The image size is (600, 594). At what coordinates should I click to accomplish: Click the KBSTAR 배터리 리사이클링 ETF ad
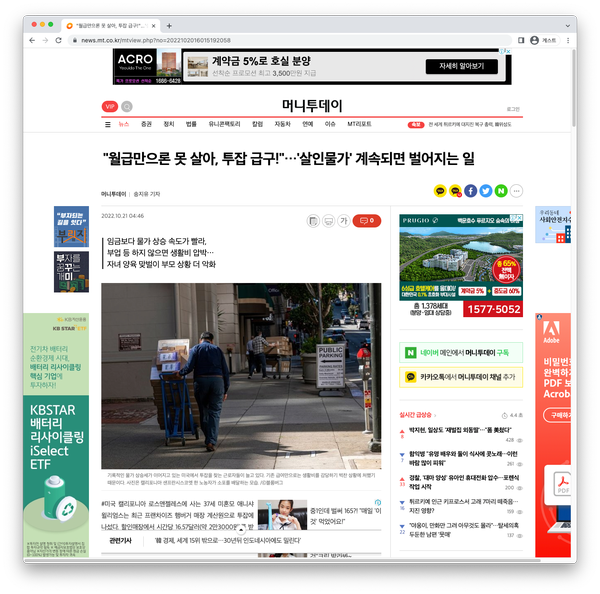pos(56,435)
